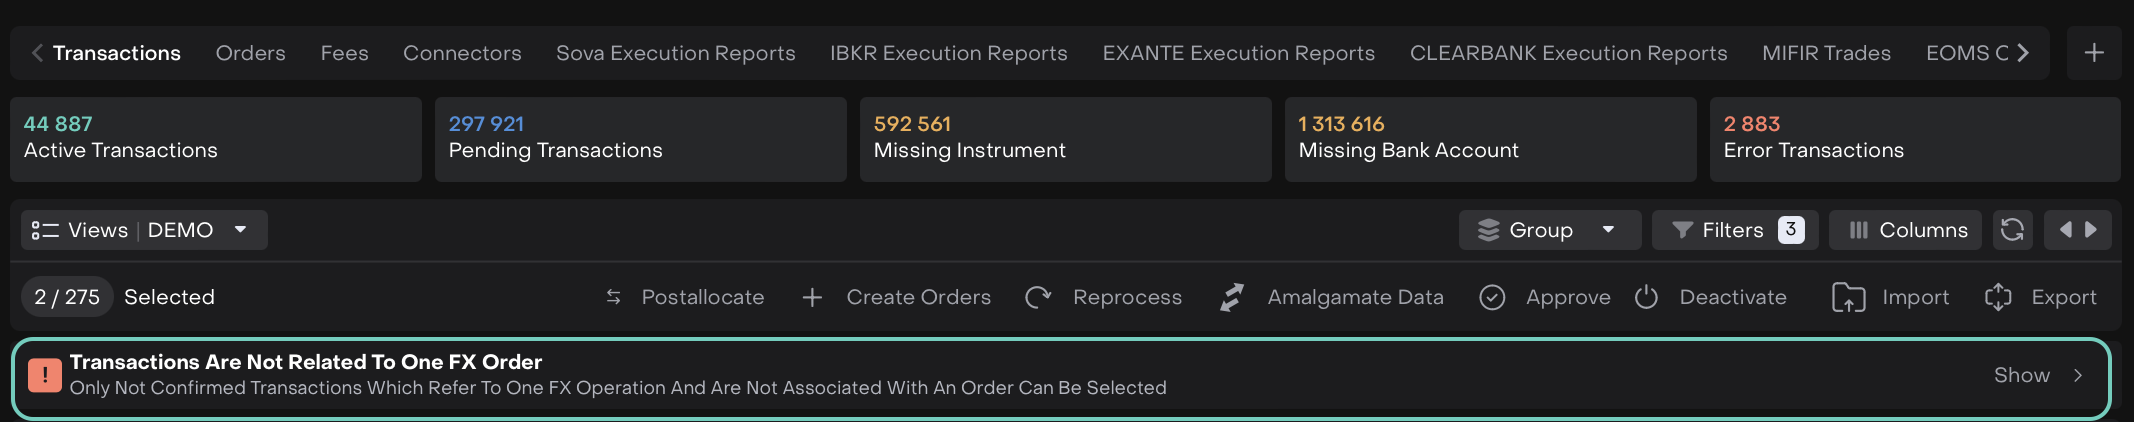Click the Approve checkmark icon
Image resolution: width=2134 pixels, height=422 pixels.
[x=1492, y=297]
